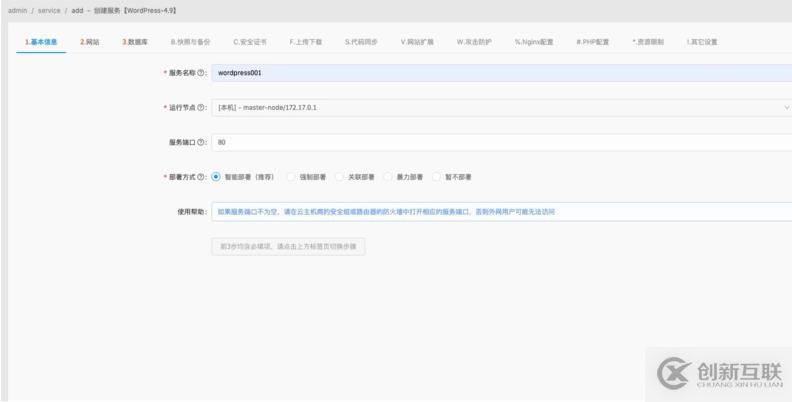The height and width of the screenshot is (402, 792).
Task: Click dropdown arrow at end of 运行节点 field
Action: 786,108
